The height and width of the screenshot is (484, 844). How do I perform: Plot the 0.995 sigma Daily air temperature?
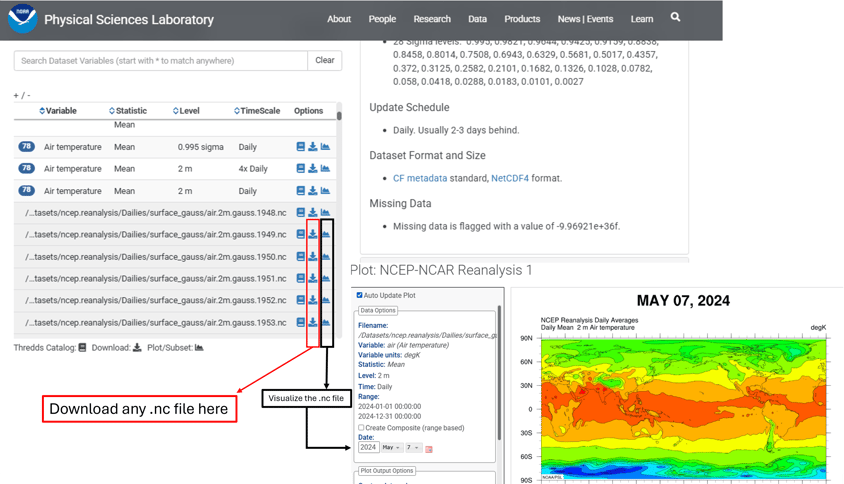coord(325,146)
